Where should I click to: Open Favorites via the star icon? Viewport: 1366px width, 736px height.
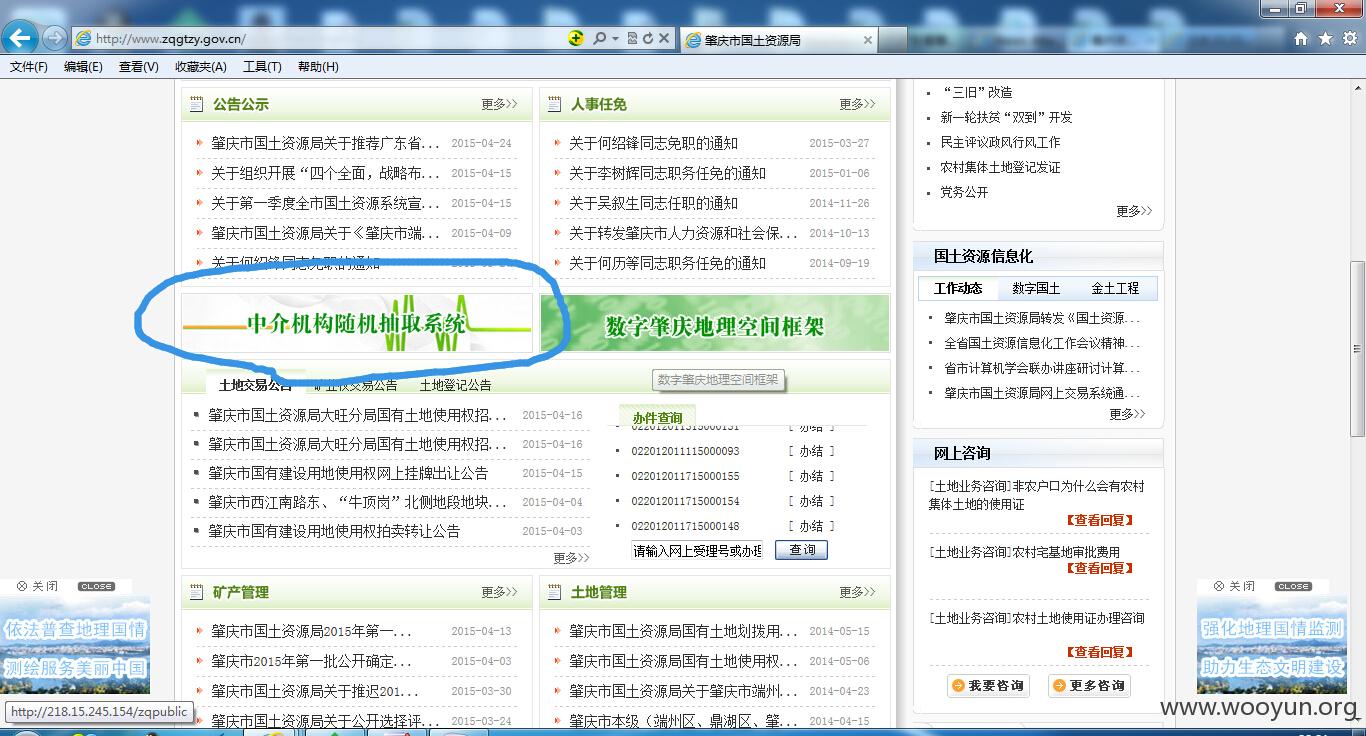point(1325,39)
